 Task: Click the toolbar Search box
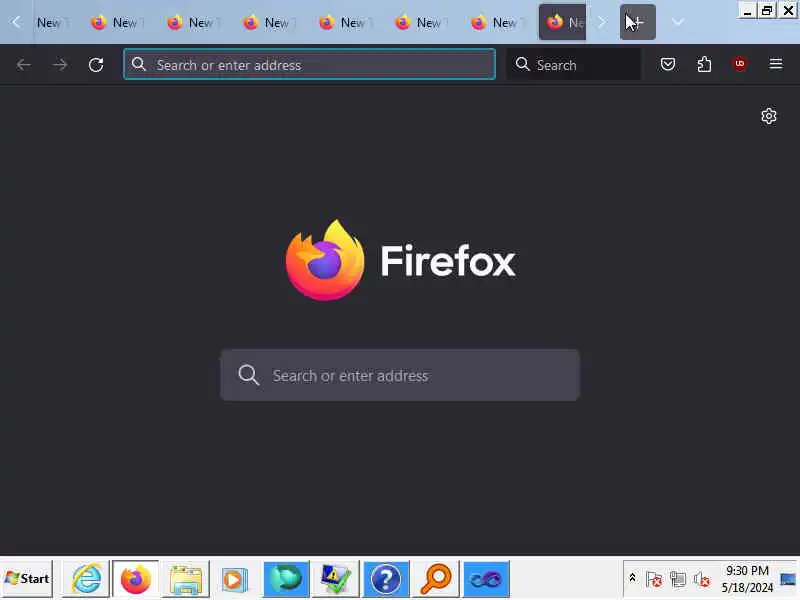click(x=574, y=64)
